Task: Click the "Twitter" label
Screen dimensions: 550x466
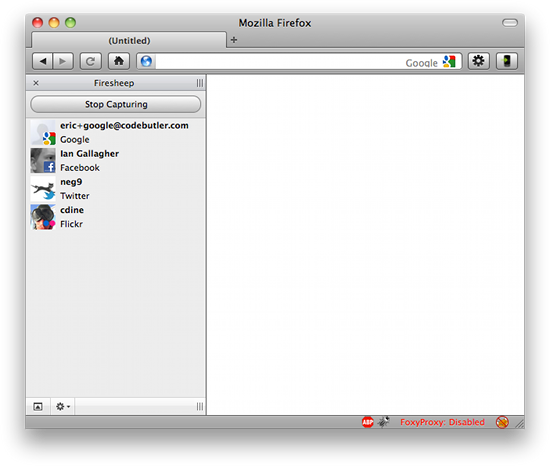Action: 75,196
